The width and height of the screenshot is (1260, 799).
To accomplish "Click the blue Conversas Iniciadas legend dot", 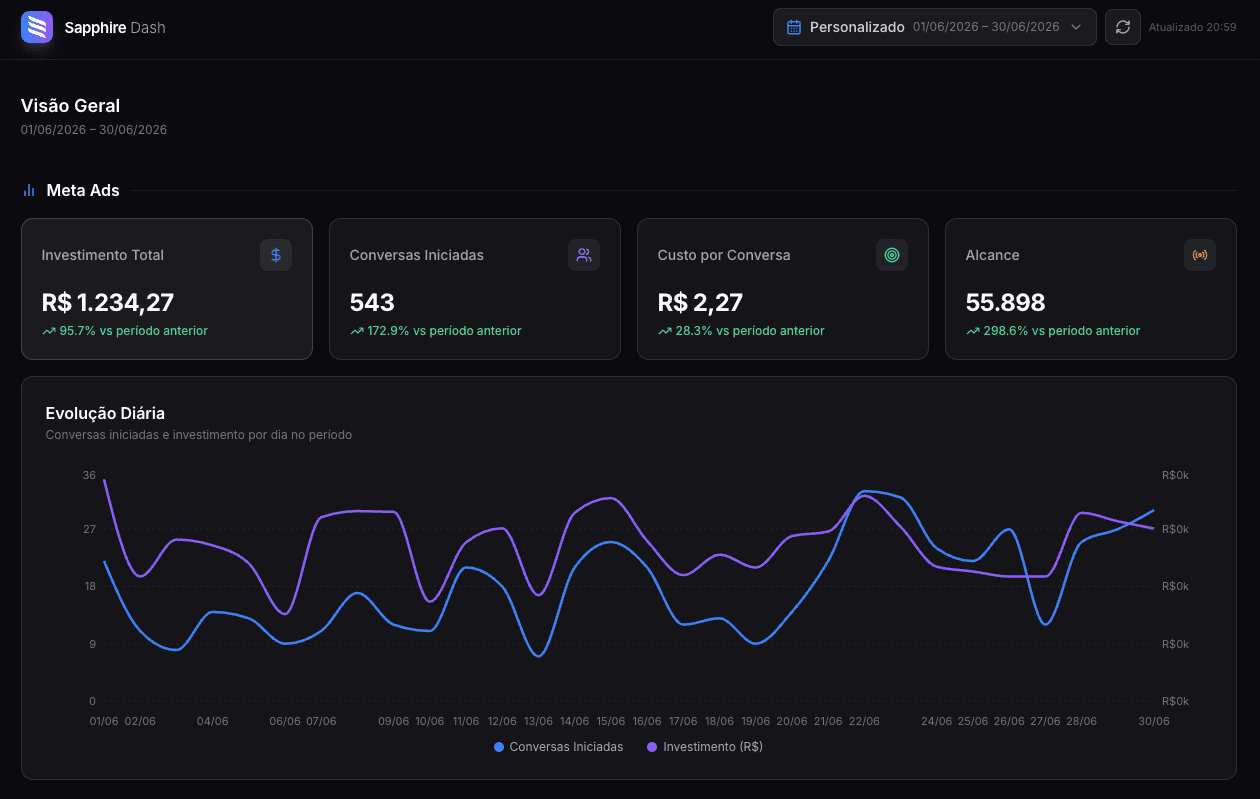I will click(x=499, y=747).
